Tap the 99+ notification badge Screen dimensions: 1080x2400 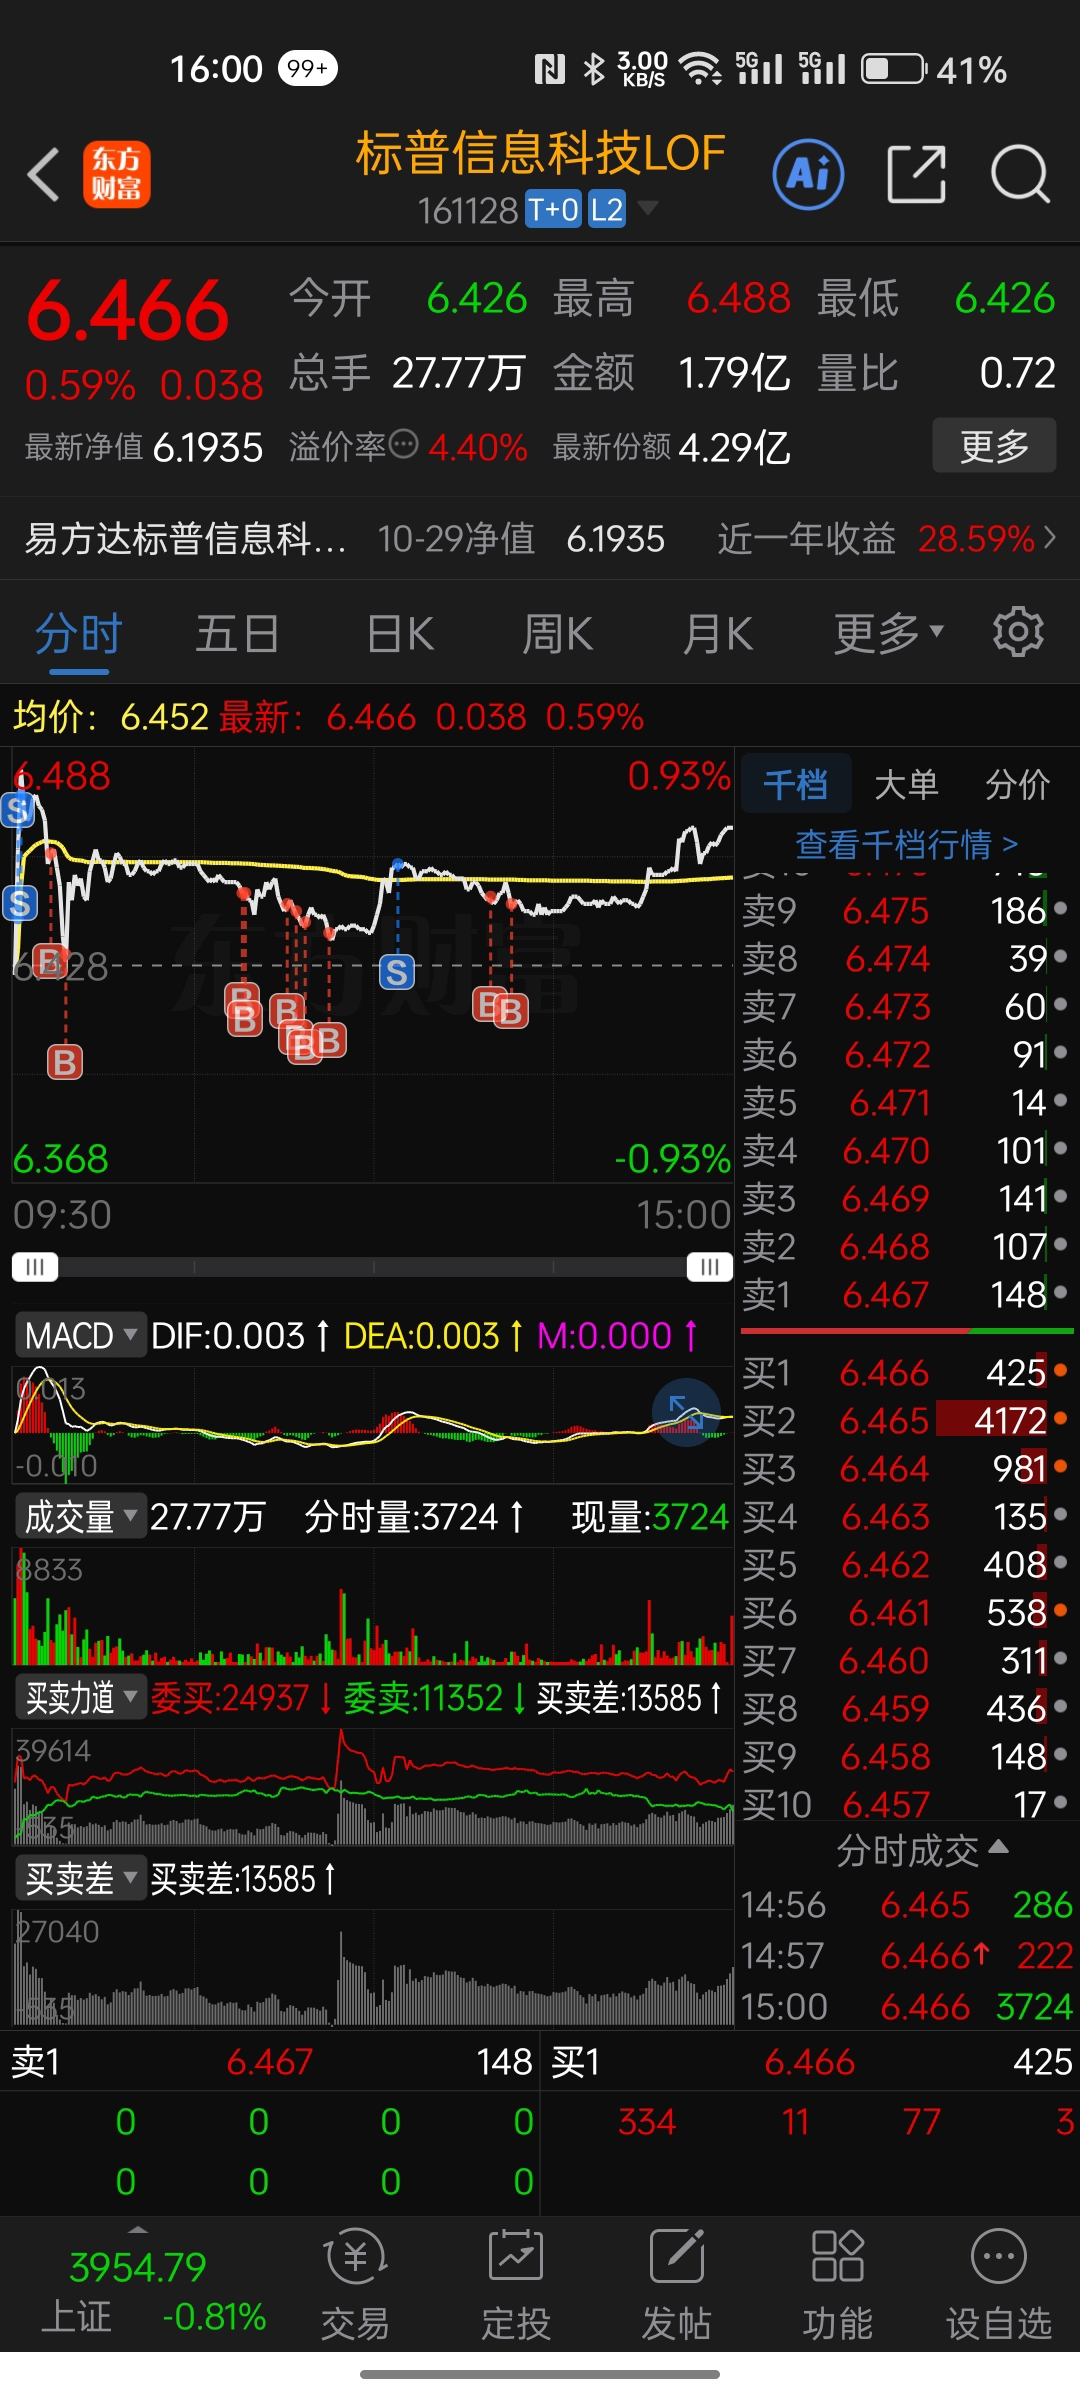click(307, 68)
